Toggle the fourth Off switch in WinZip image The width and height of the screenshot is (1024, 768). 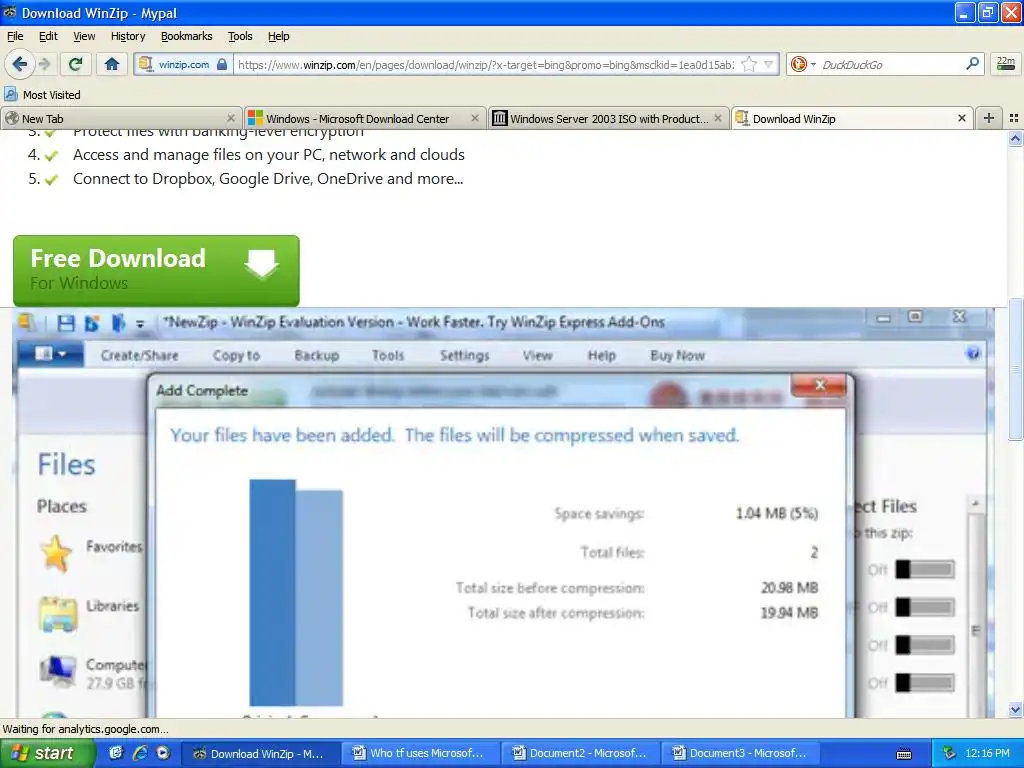(x=925, y=683)
